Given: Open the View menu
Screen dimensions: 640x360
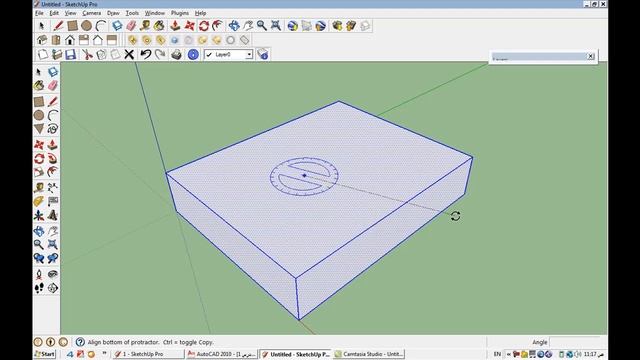Looking at the screenshot, I should pos(70,13).
